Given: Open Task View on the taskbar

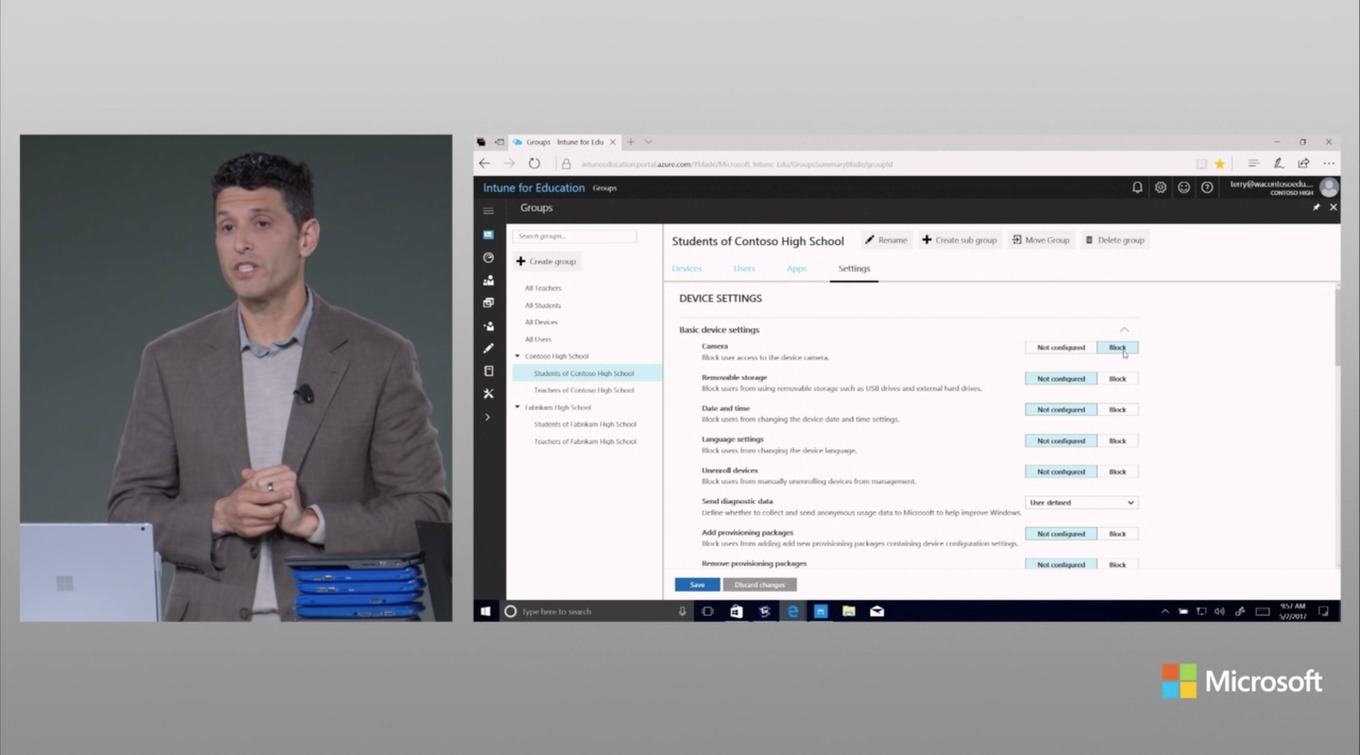Looking at the screenshot, I should pos(707,611).
